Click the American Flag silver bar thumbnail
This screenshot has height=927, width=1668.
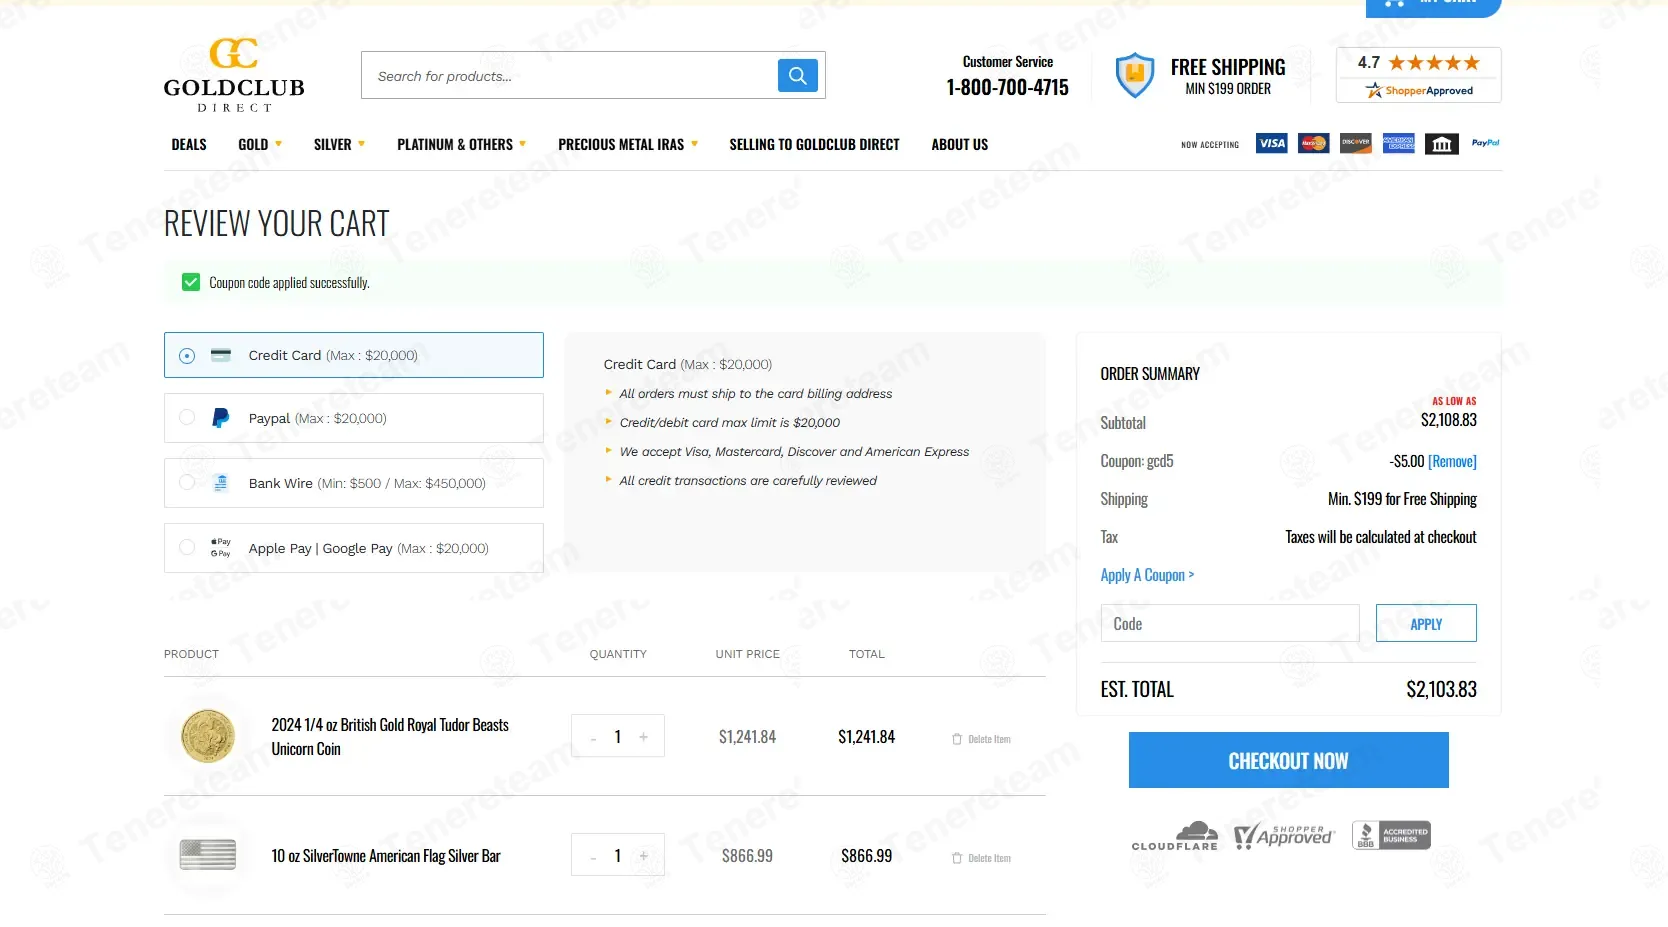click(208, 855)
